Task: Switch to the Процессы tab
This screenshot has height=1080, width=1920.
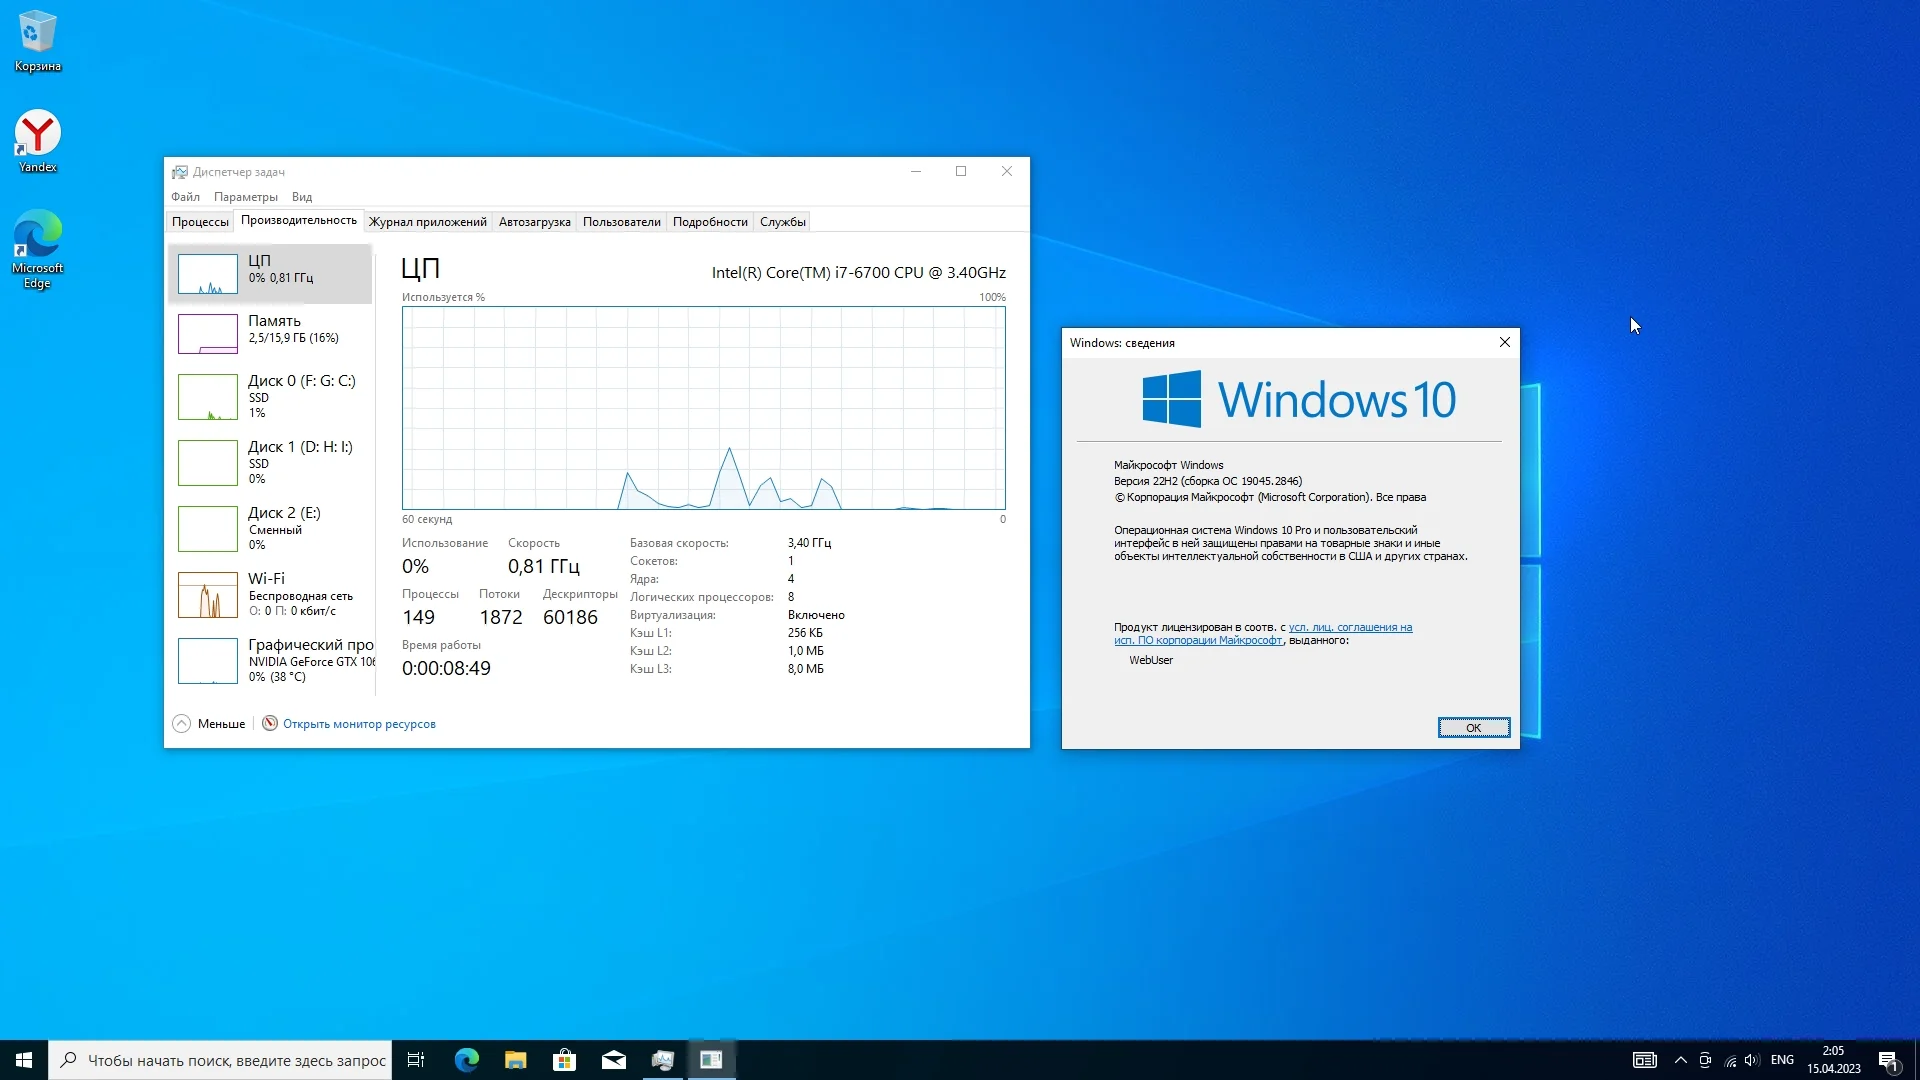Action: (x=200, y=222)
